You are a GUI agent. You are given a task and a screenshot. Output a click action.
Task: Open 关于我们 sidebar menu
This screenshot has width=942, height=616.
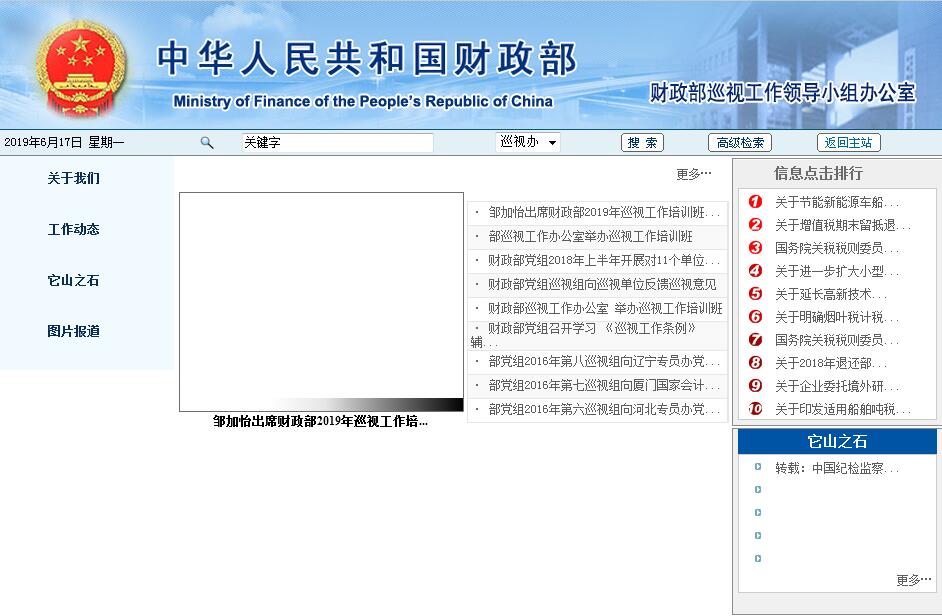(73, 178)
